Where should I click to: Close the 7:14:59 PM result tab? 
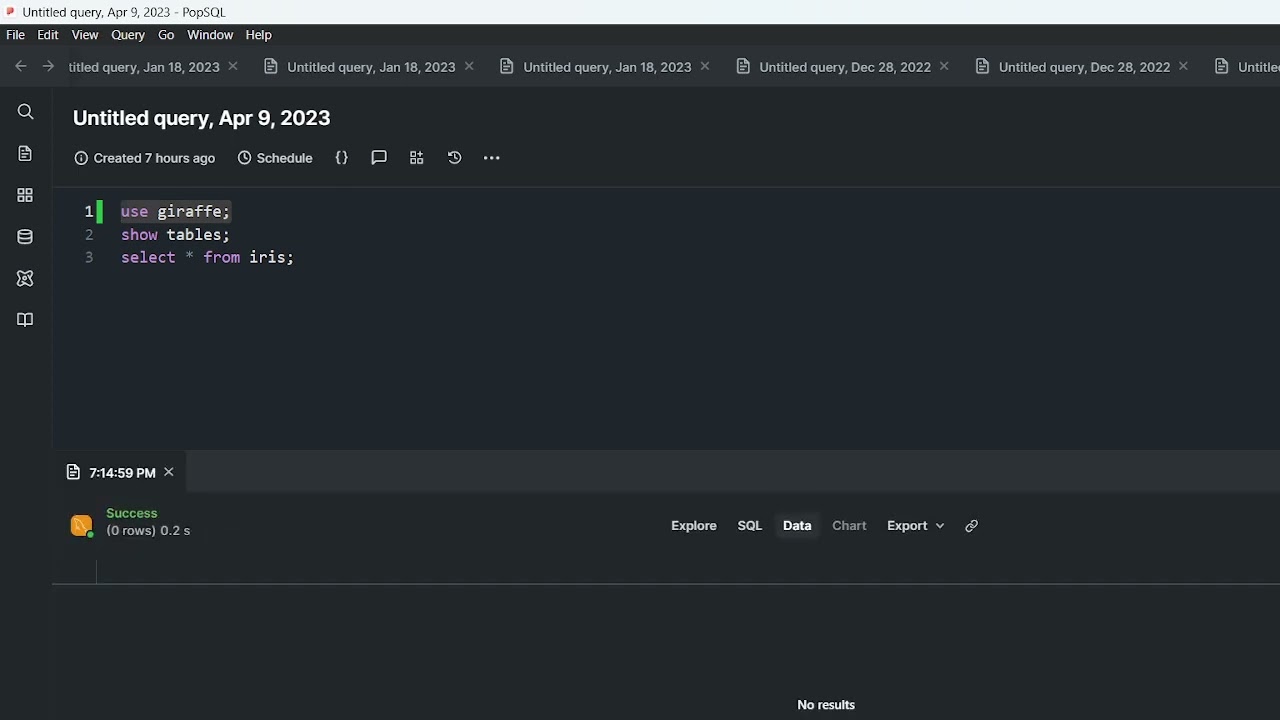pos(169,472)
